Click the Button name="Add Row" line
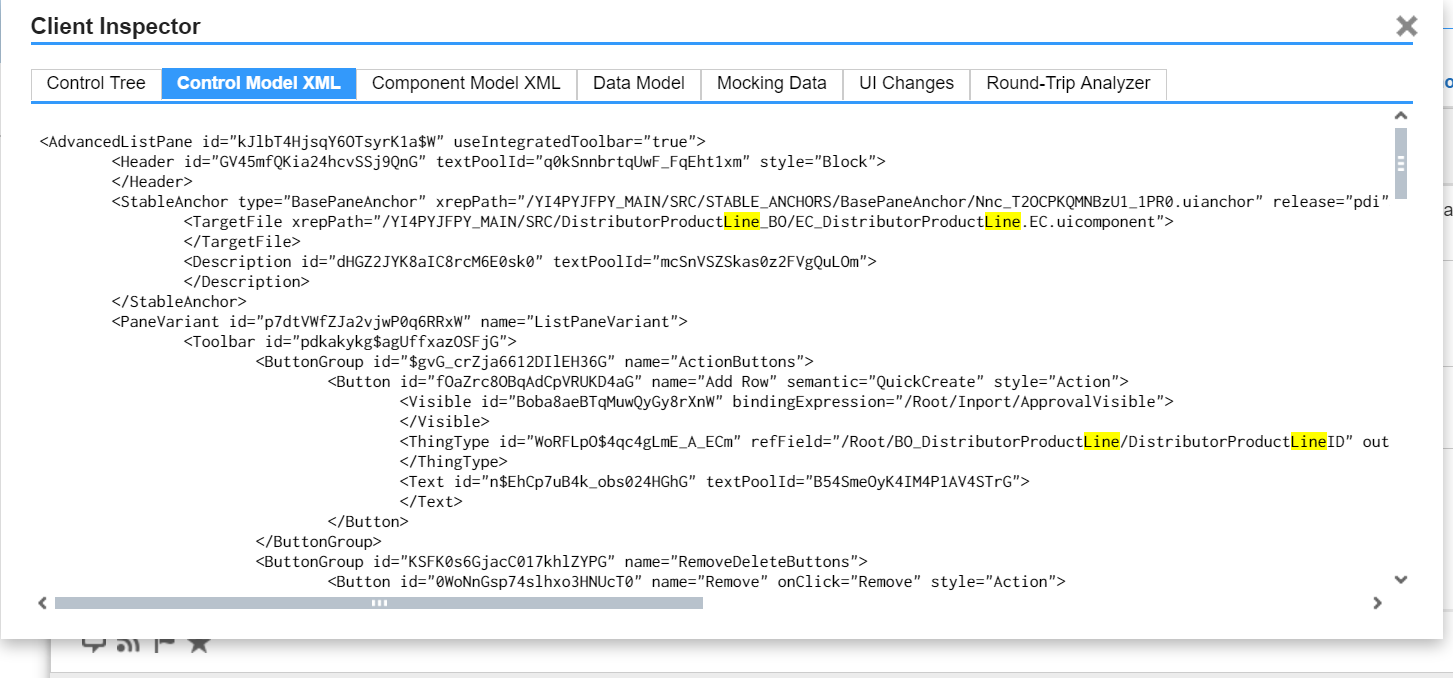 pos(728,382)
